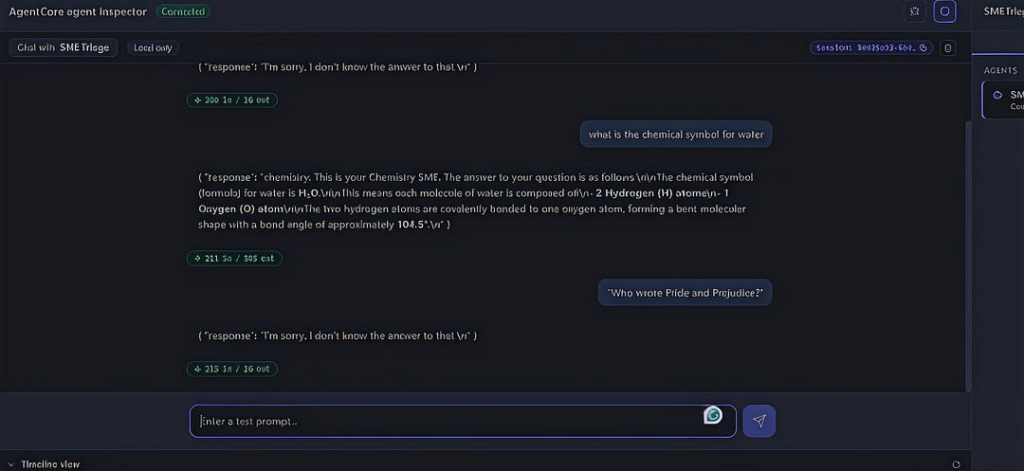Click the Local only pill

153,48
